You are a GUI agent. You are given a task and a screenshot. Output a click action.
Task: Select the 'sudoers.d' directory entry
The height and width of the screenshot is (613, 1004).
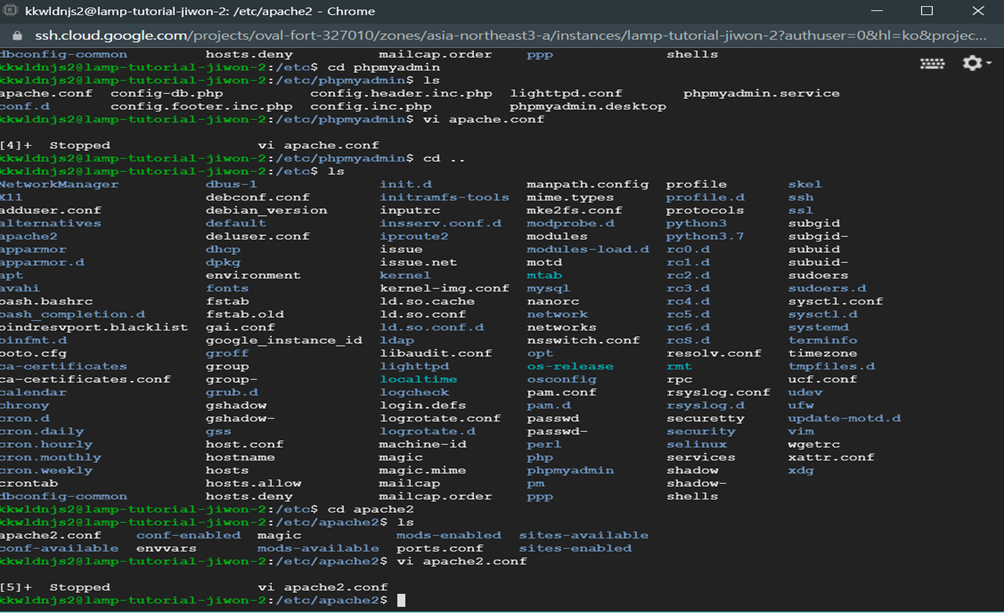827,288
